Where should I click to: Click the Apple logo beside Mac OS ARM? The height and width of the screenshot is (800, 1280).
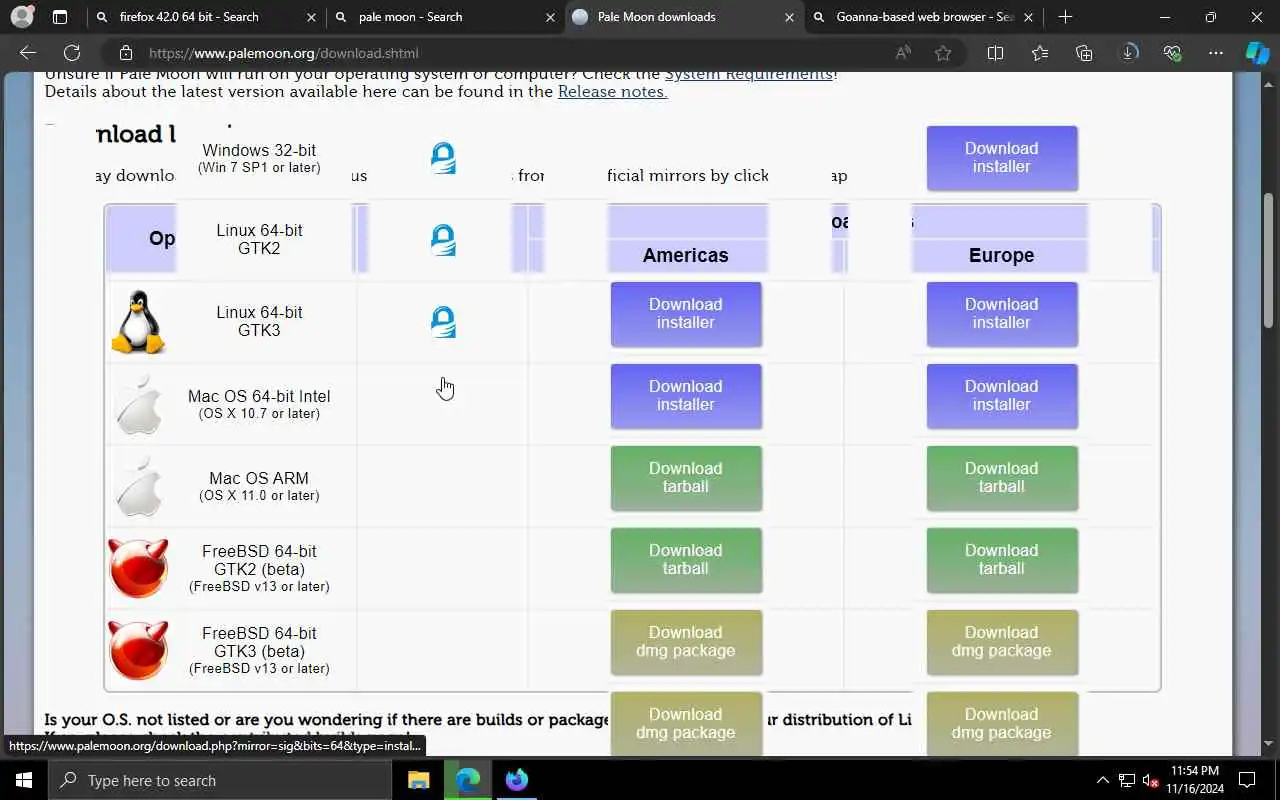point(139,487)
